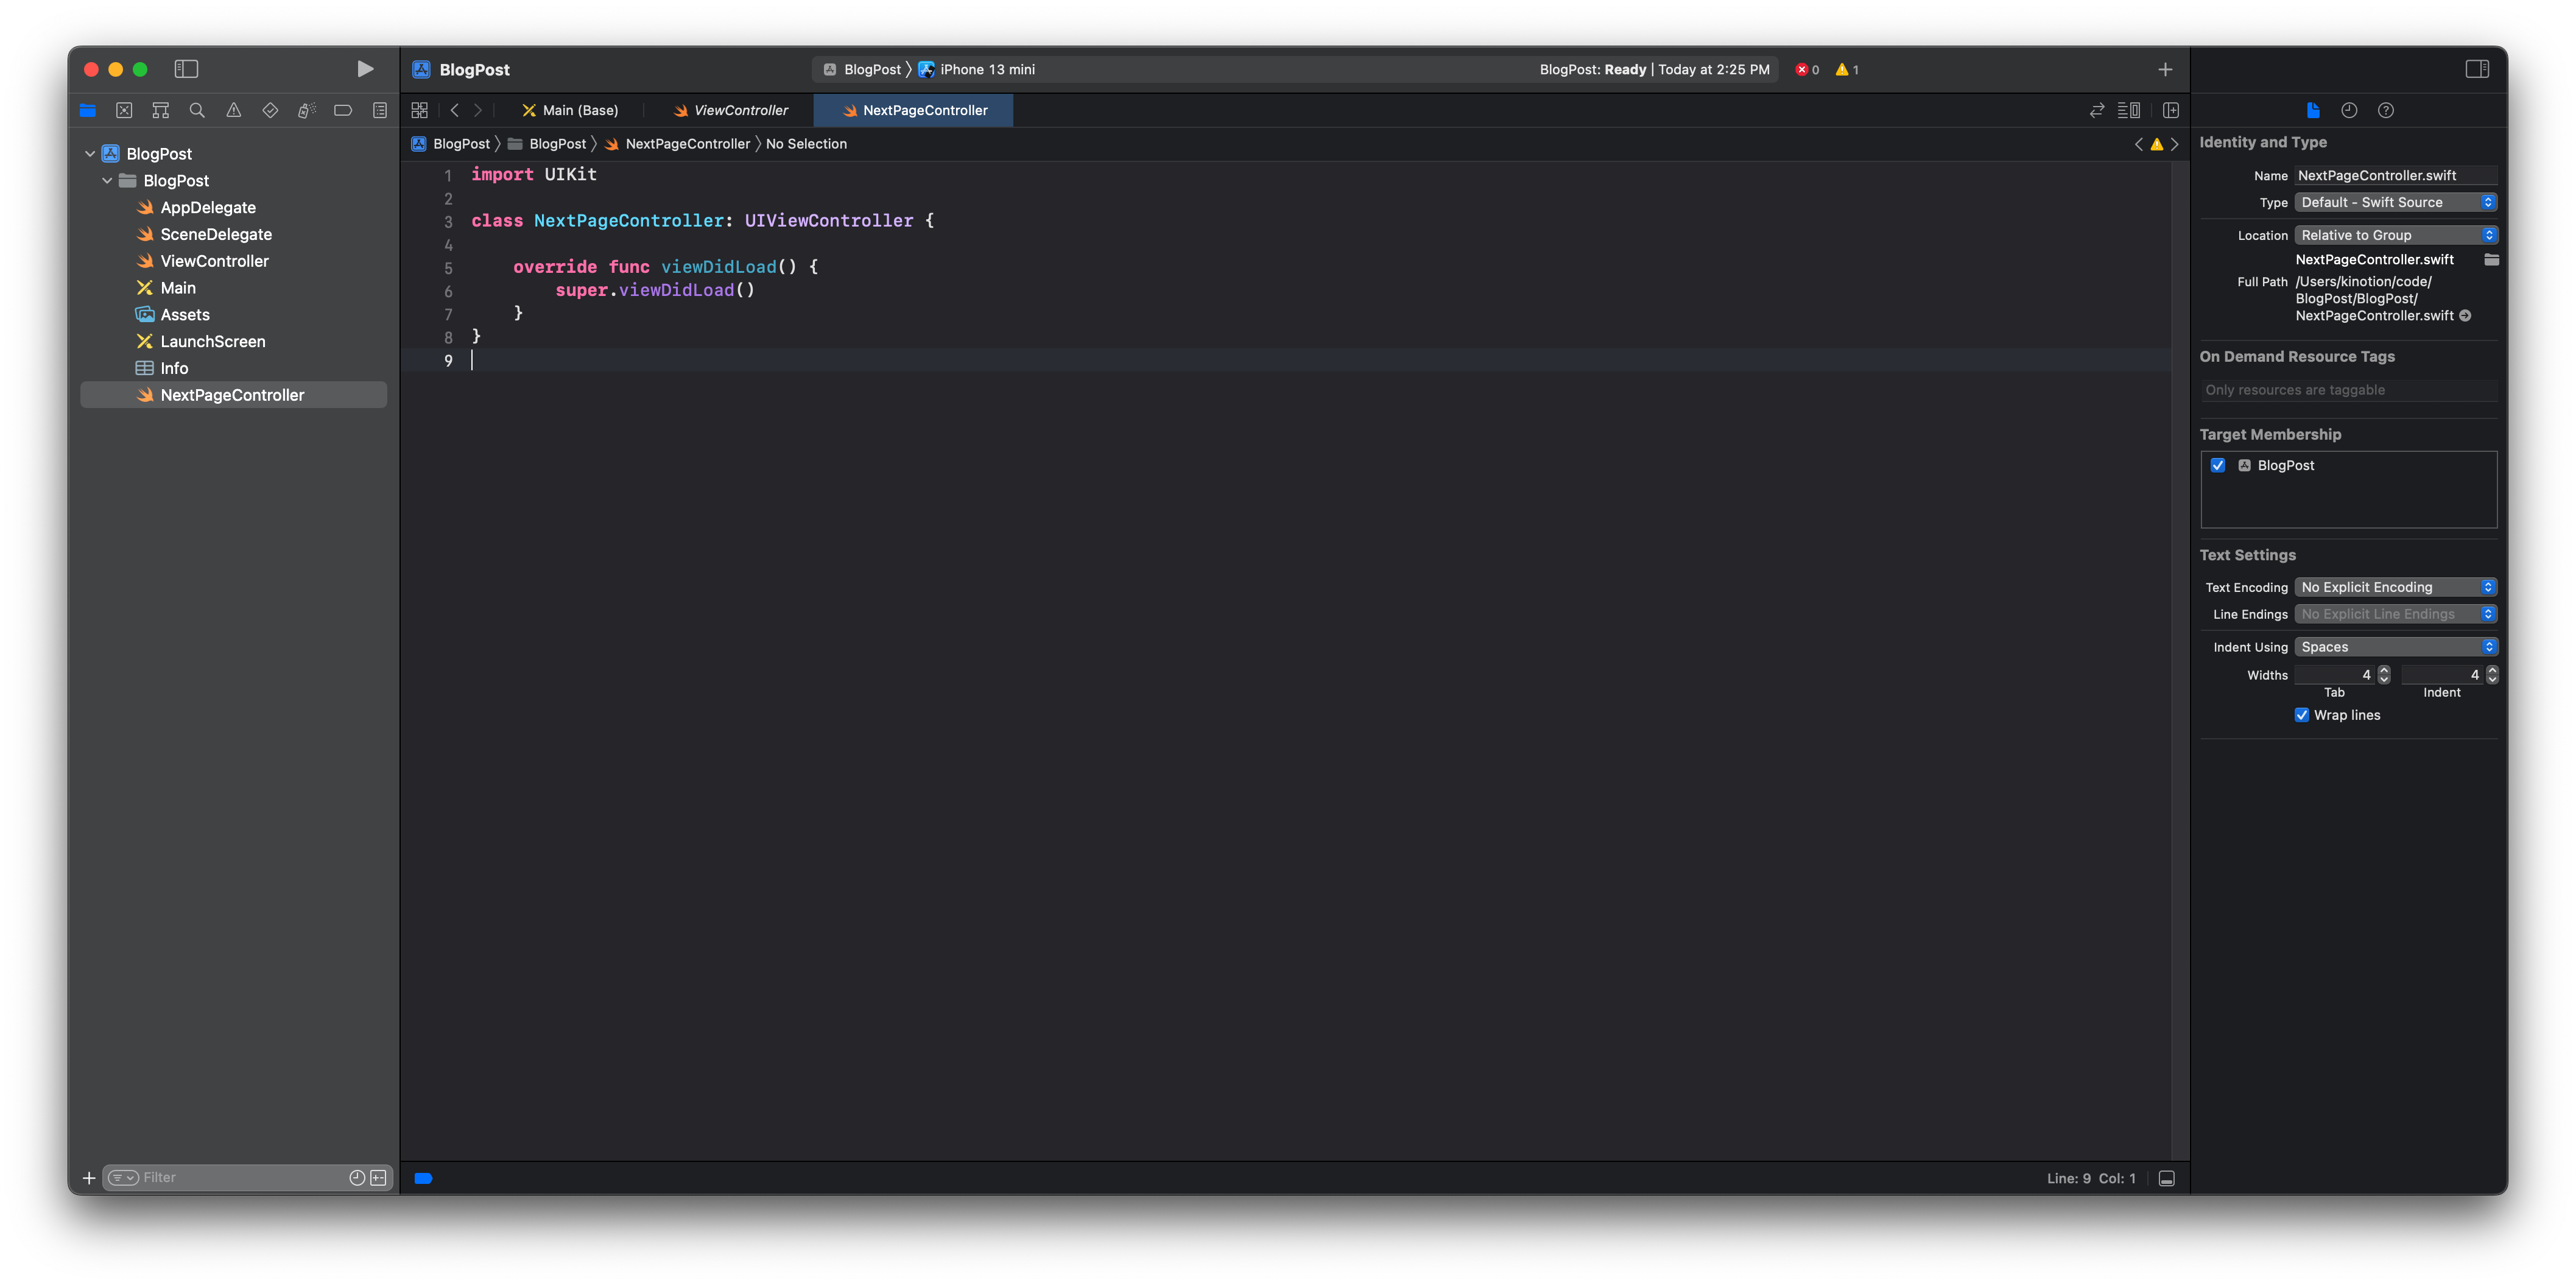The height and width of the screenshot is (1285, 2576).
Task: Open the Issue navigator warning icon
Action: [x=233, y=110]
